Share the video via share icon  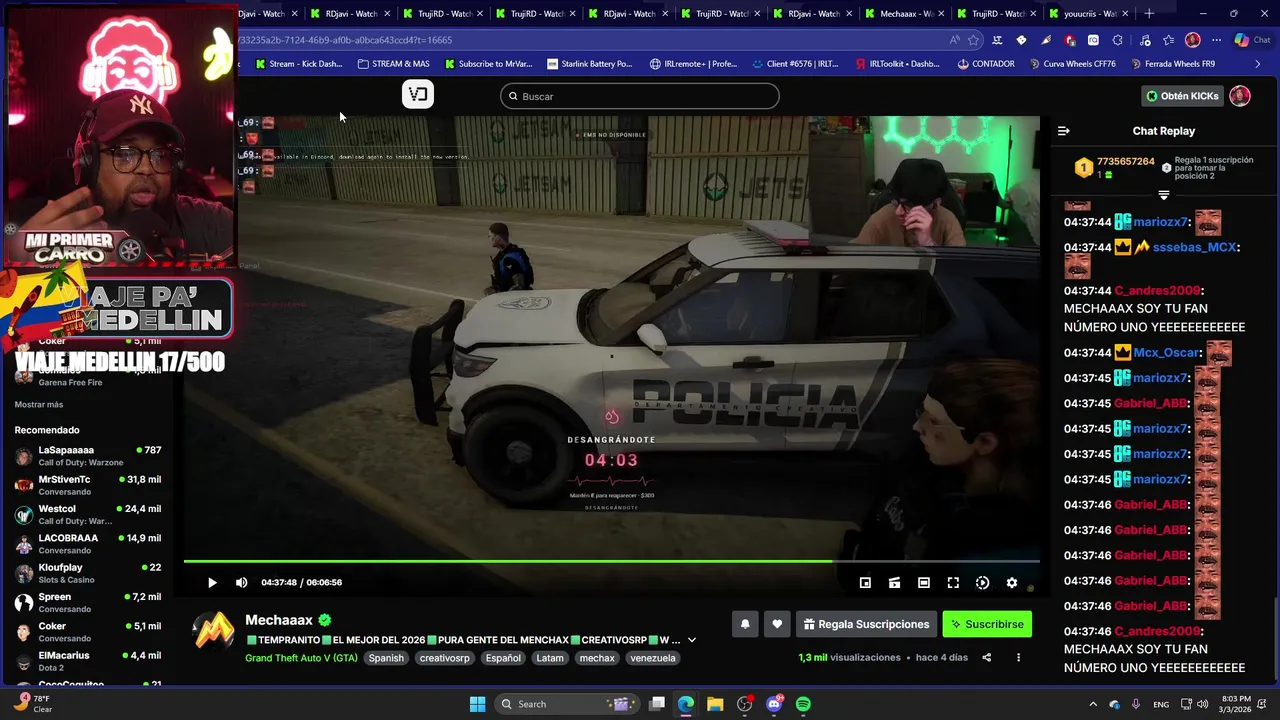pyautogui.click(x=987, y=657)
